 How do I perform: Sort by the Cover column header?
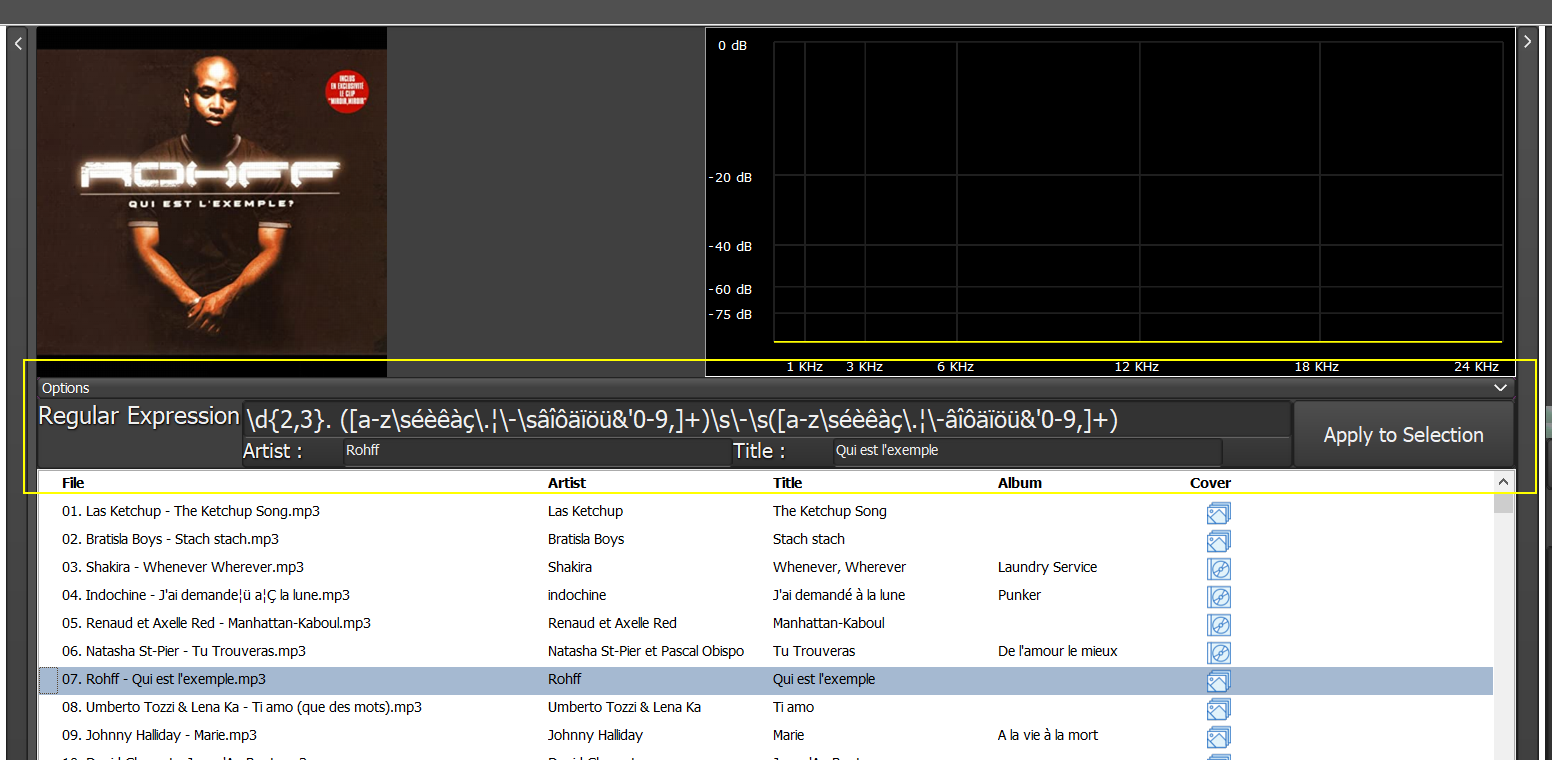tap(1210, 483)
